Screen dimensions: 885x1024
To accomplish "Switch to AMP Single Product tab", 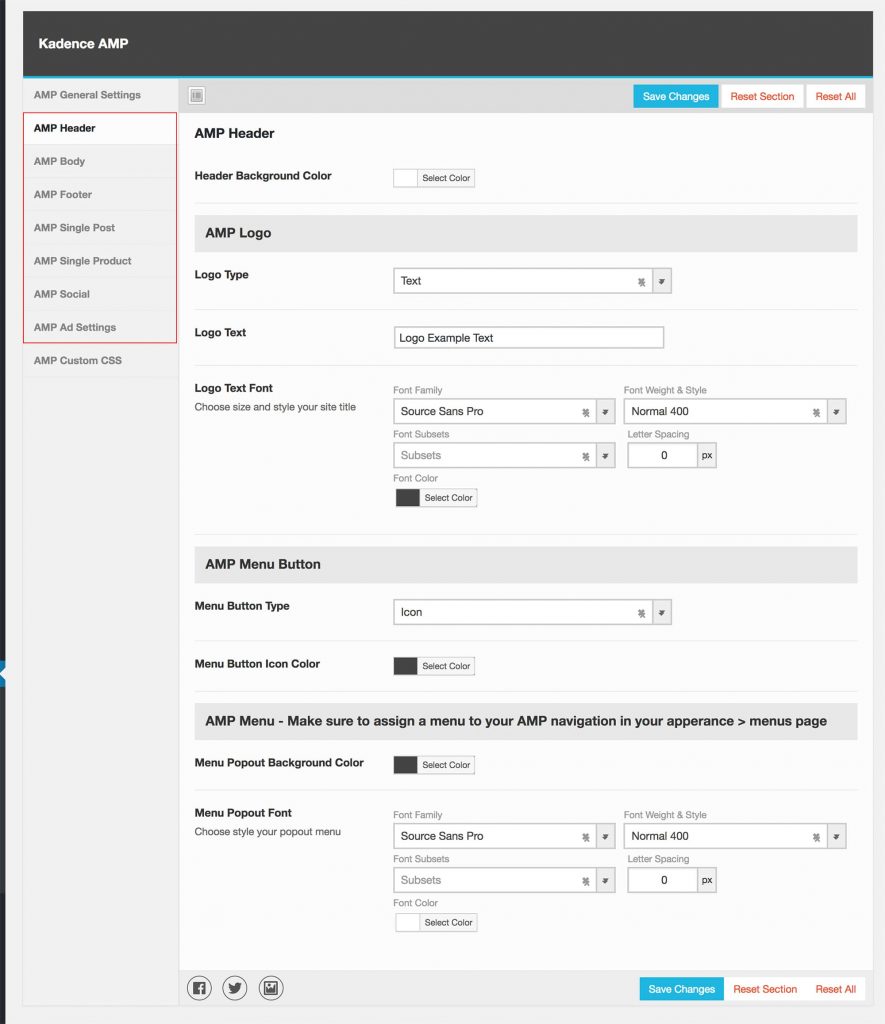I will pyautogui.click(x=101, y=261).
